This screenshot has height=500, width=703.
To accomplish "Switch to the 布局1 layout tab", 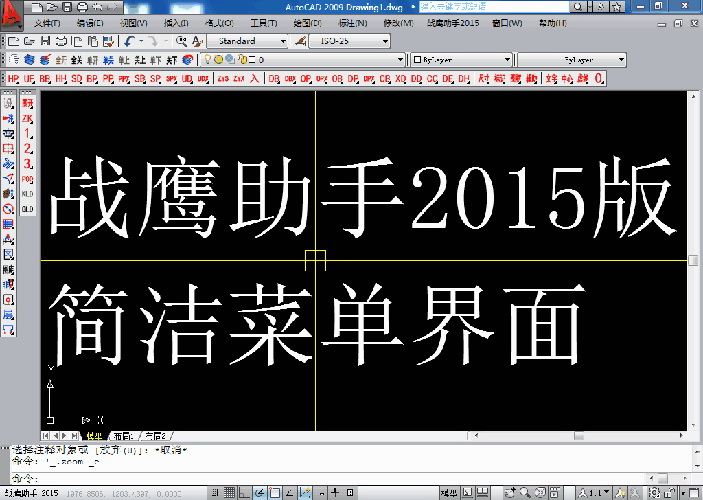I will (x=123, y=436).
